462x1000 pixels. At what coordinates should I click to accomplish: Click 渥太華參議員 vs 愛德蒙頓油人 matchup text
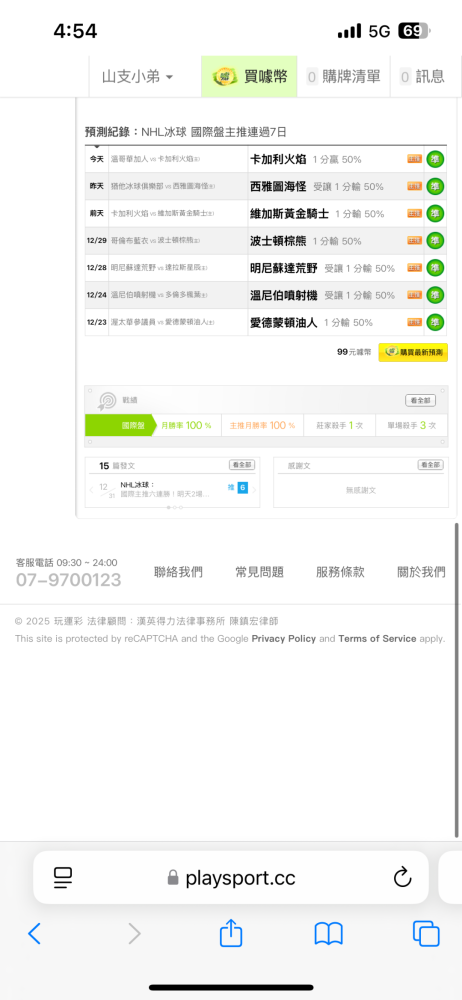coord(163,322)
